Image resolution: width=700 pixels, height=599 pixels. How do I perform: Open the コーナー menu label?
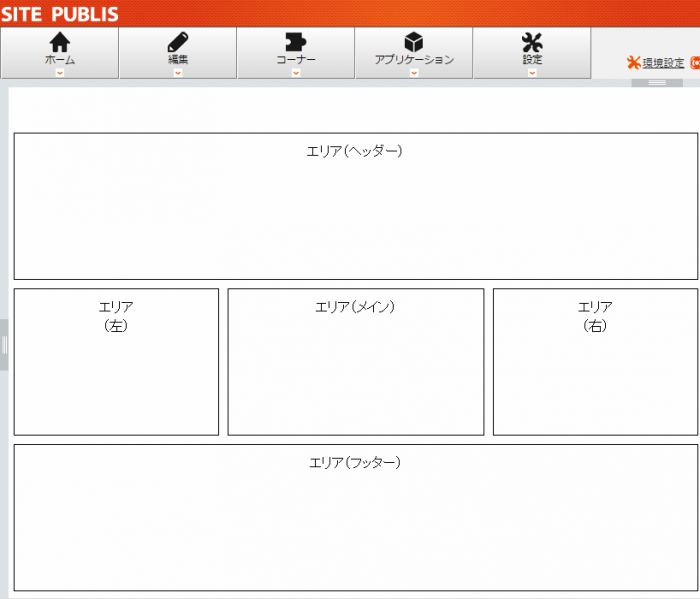pyautogui.click(x=296, y=60)
